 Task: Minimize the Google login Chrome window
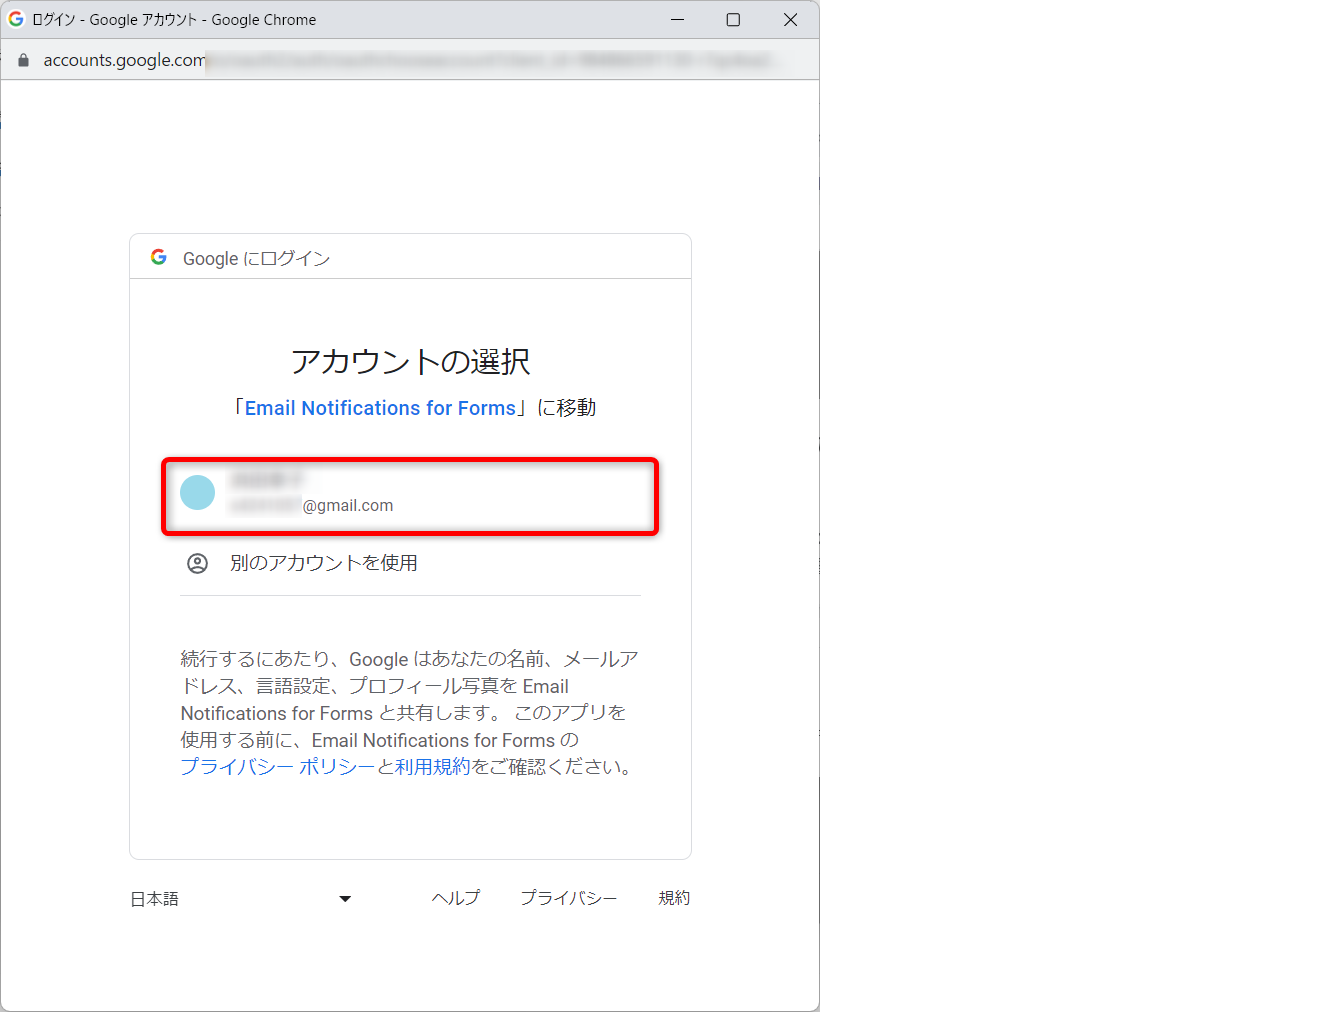click(x=677, y=20)
